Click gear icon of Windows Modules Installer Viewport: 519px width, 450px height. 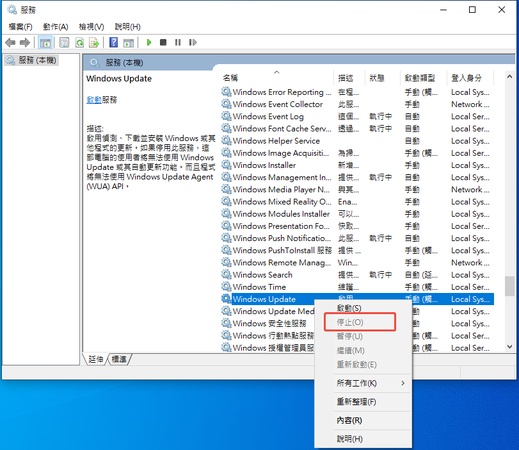226,214
